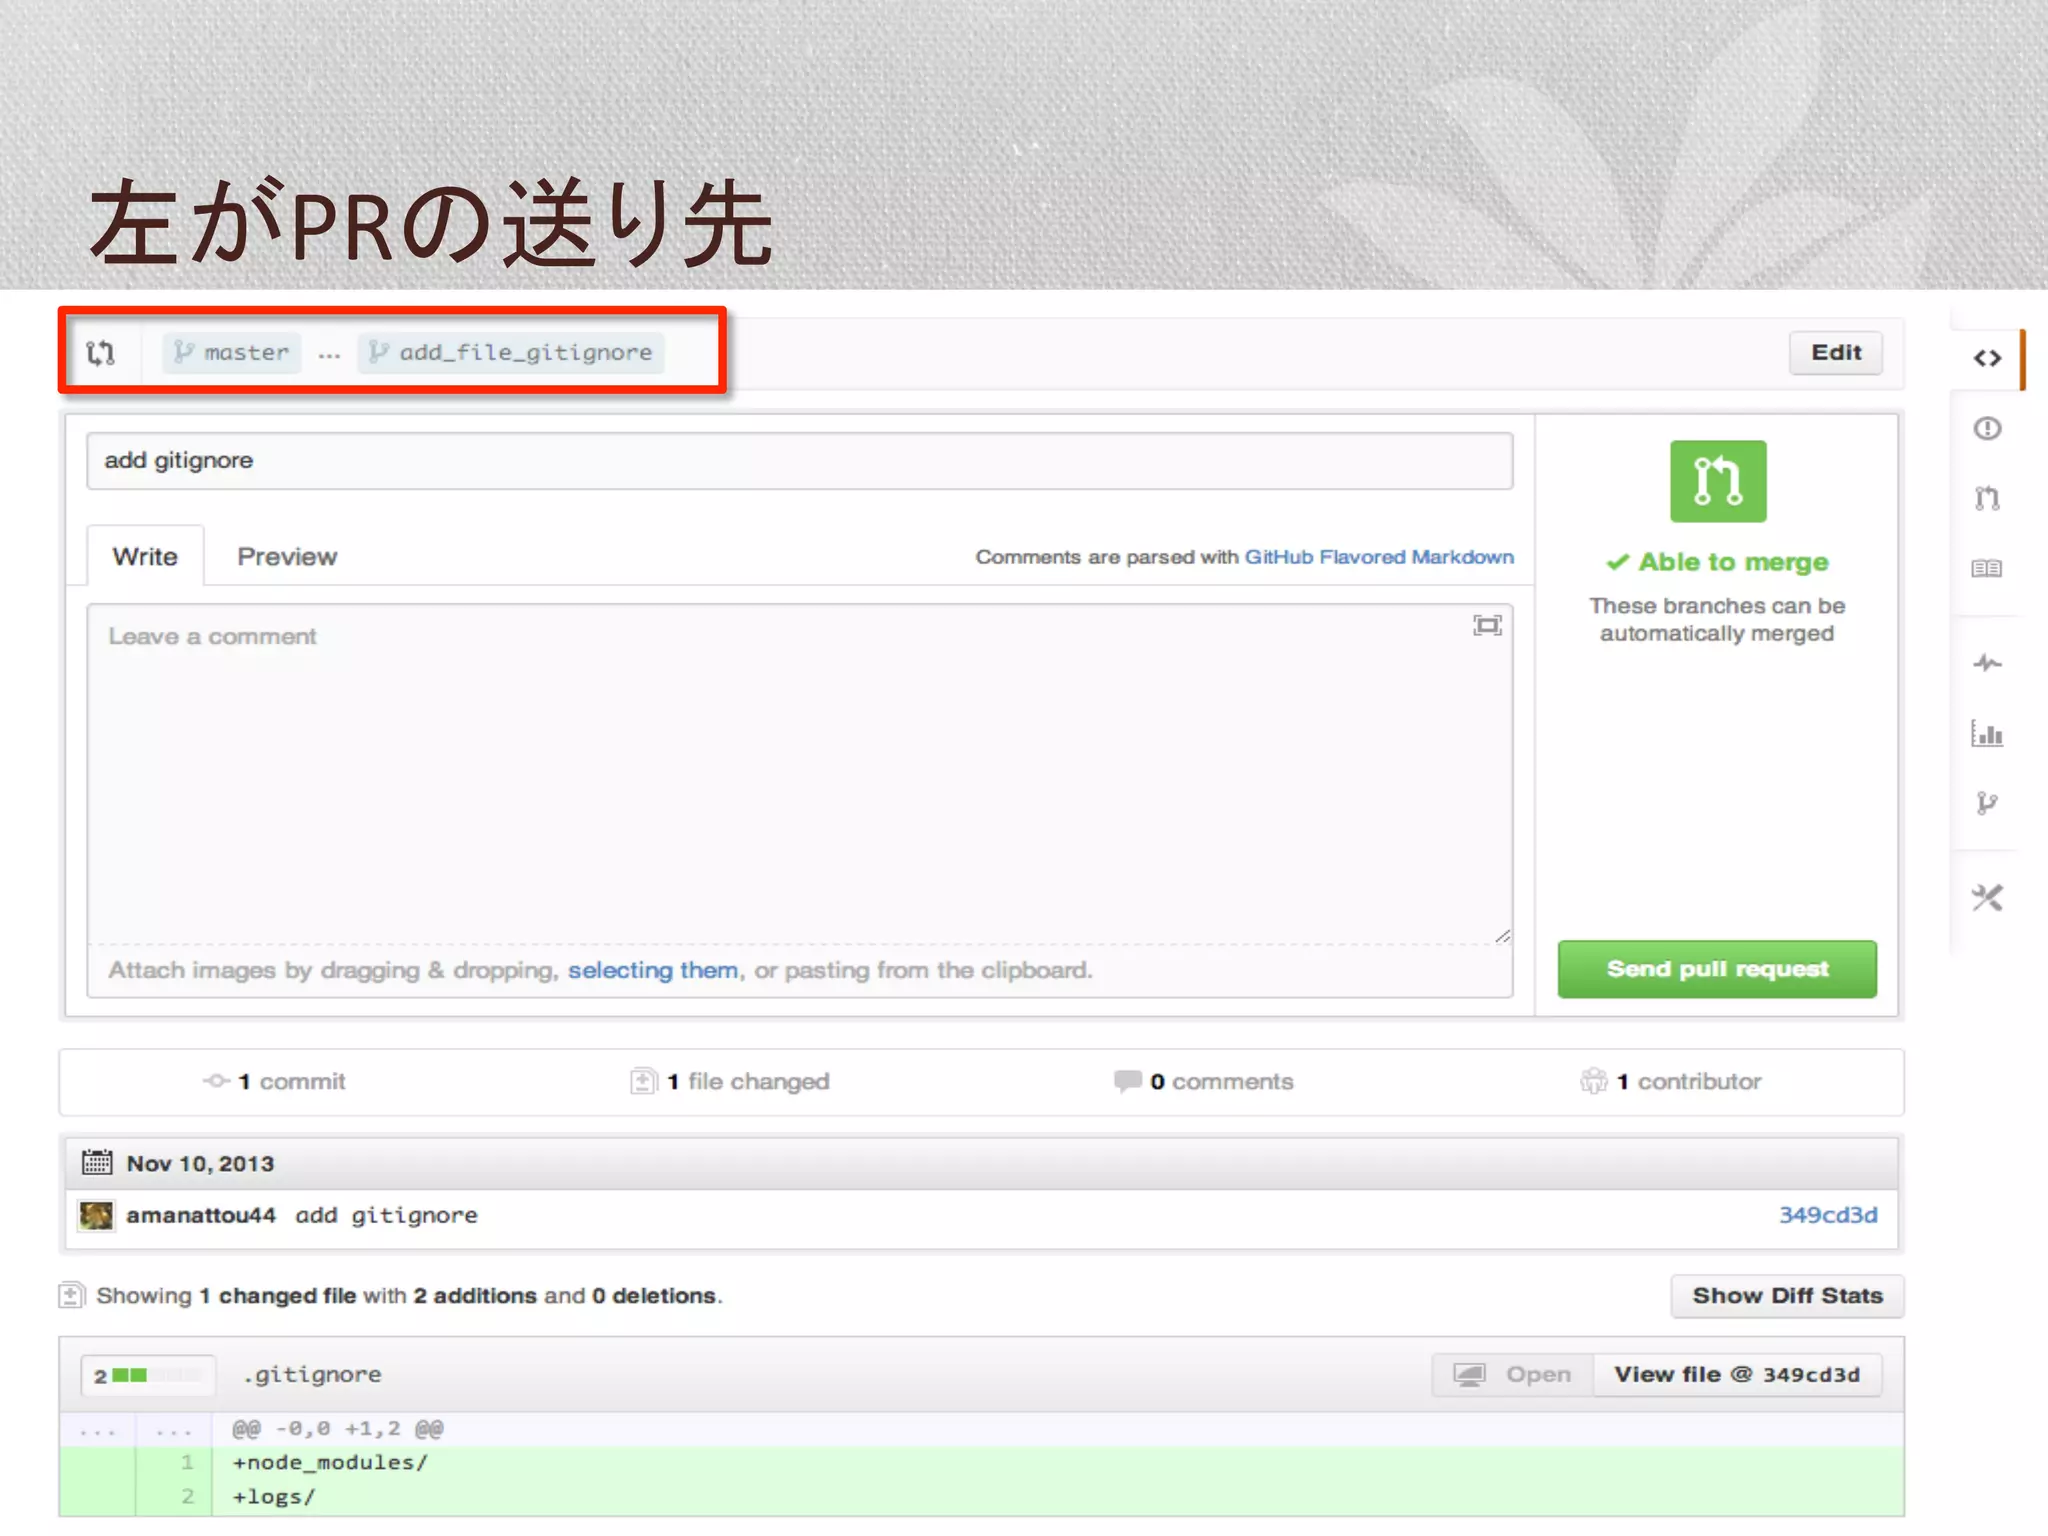
Task: Click the Code sidebar icon
Action: (1987, 358)
